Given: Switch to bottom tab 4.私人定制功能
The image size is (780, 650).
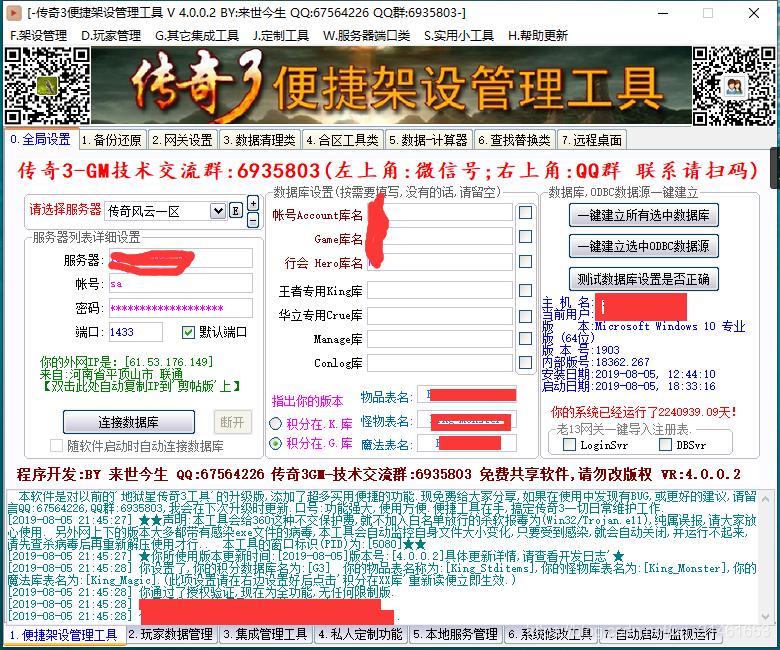Looking at the screenshot, I should [x=360, y=634].
